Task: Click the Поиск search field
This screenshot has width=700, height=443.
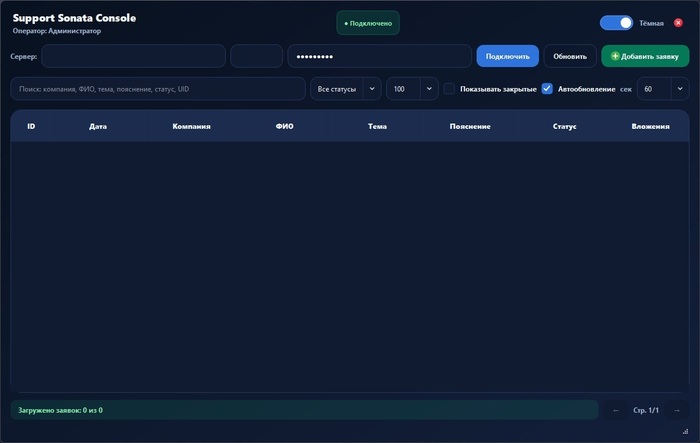Action: 158,89
